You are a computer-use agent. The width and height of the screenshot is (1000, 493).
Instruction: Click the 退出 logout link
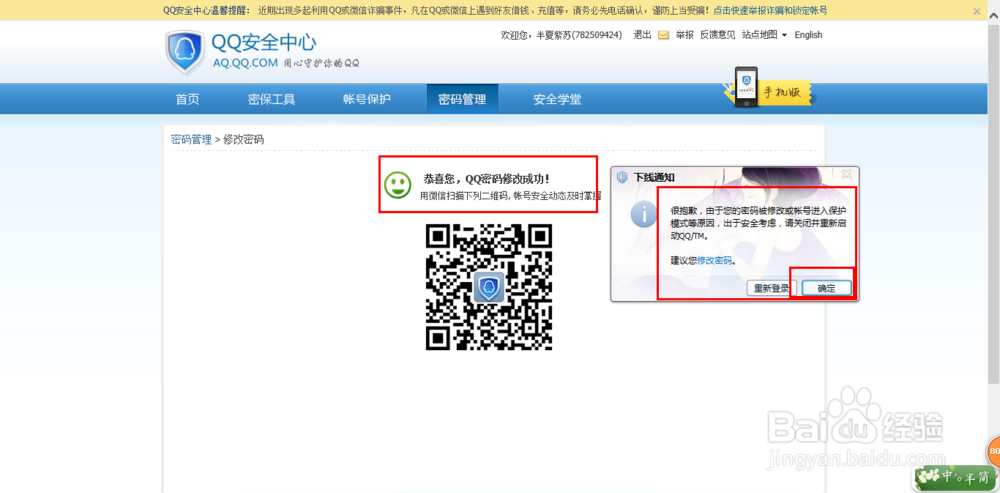coord(642,35)
